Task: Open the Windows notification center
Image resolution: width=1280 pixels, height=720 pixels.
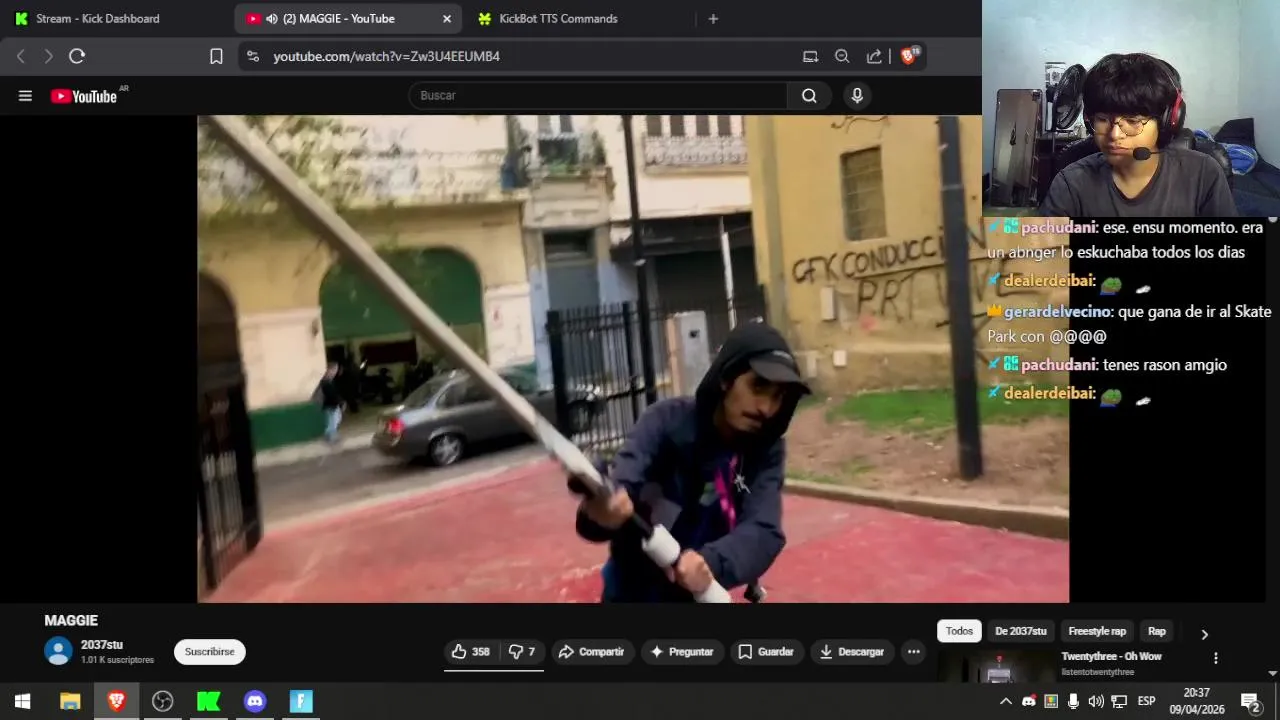Action: click(x=1250, y=702)
